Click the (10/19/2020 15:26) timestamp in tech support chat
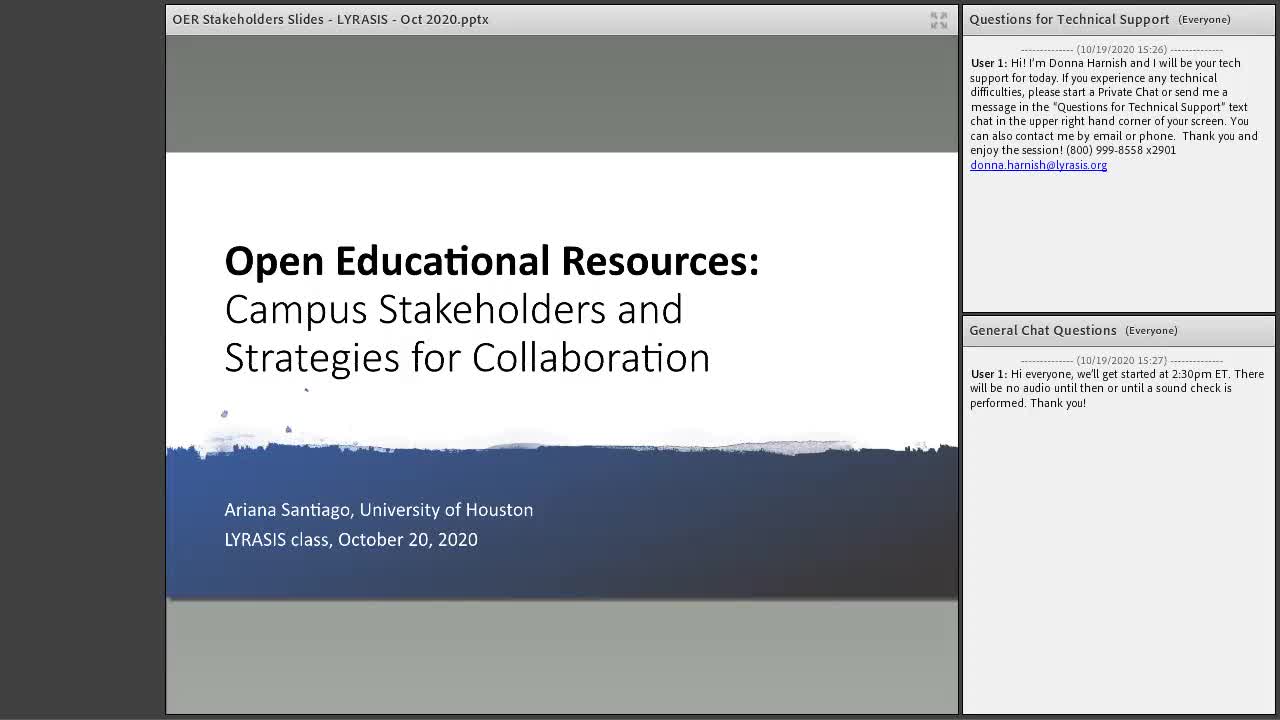The width and height of the screenshot is (1280, 720). tap(1121, 49)
